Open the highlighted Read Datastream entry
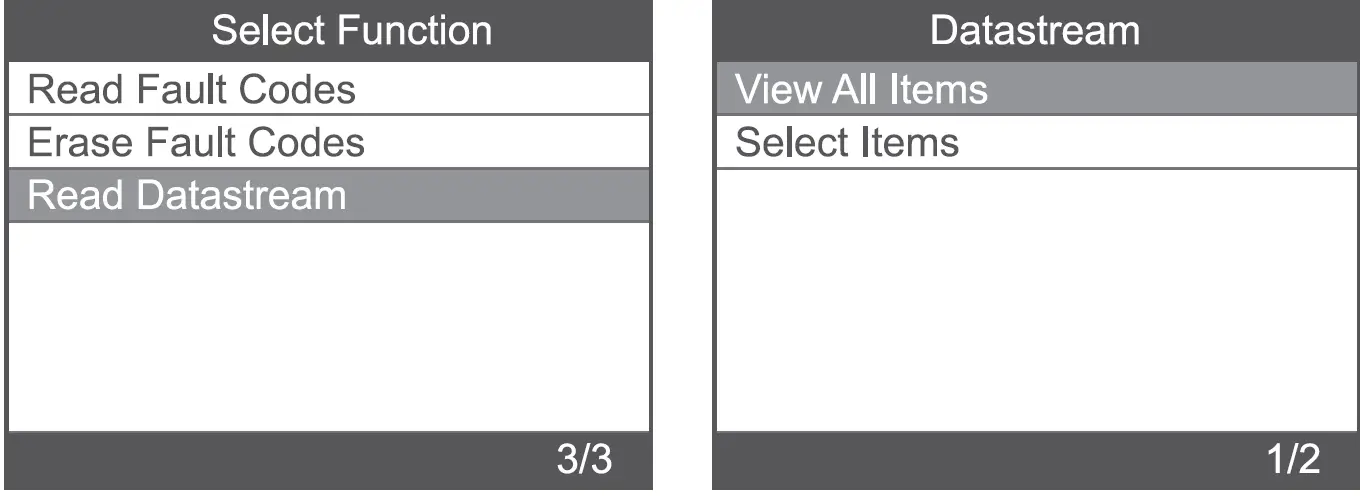Viewport: 1360px width, 496px height. click(x=187, y=195)
